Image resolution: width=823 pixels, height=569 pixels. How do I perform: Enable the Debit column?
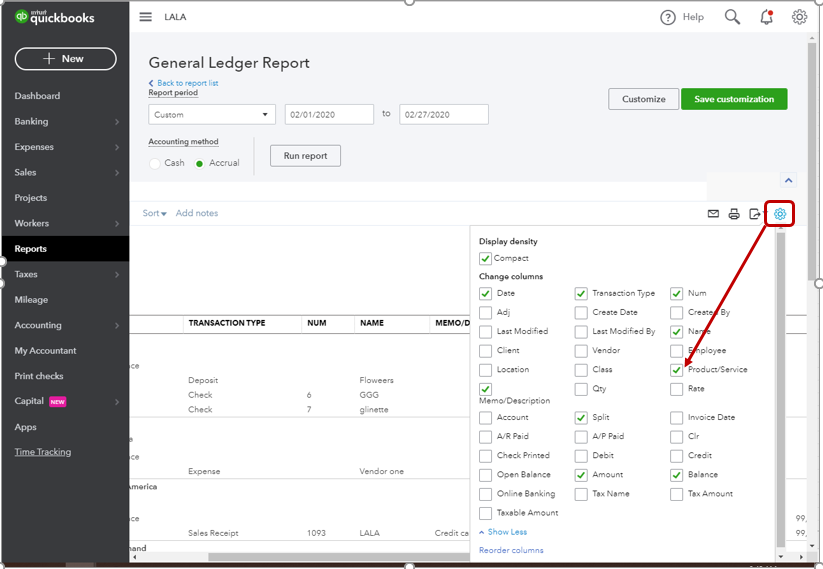pyautogui.click(x=581, y=456)
